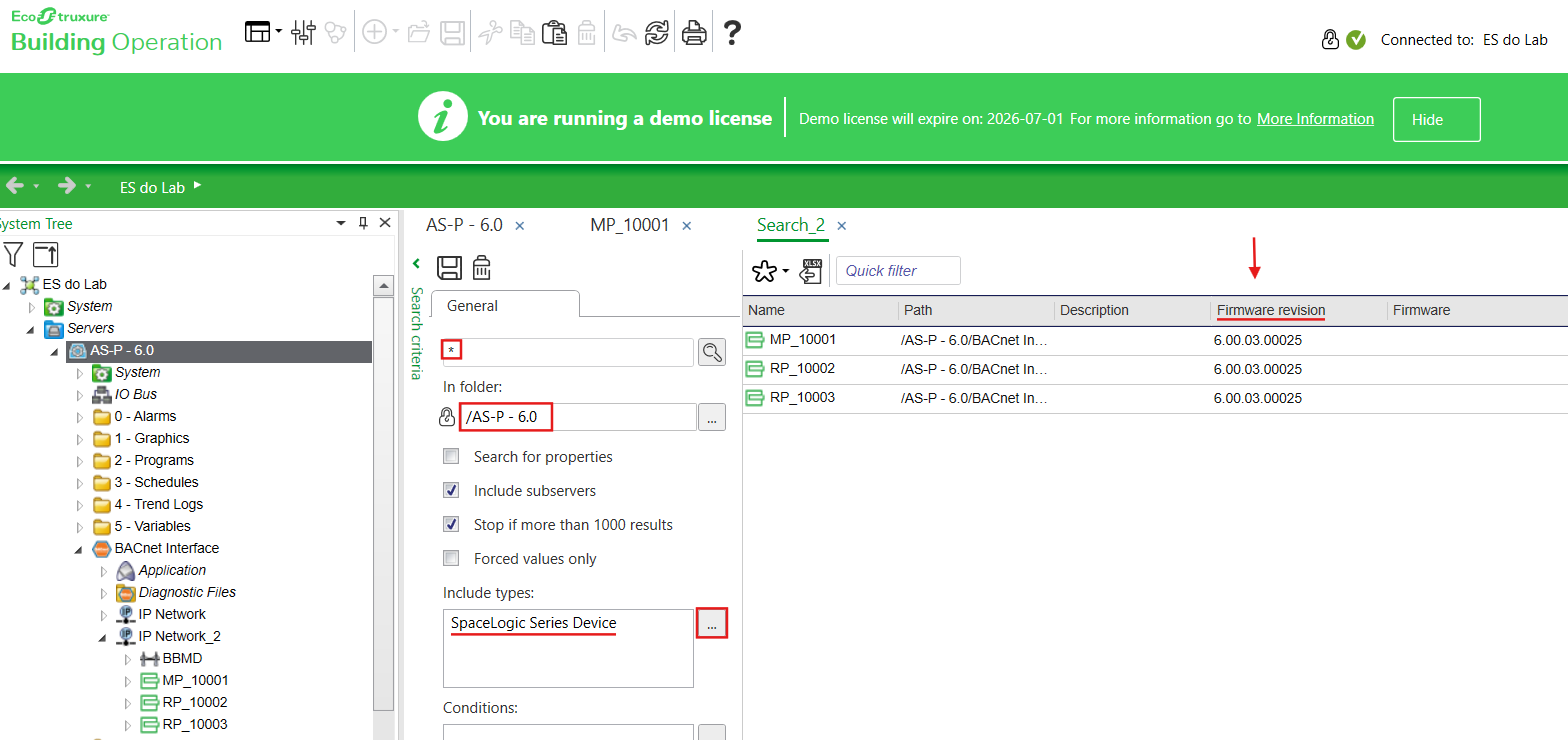Open Include types ellipsis button
The width and height of the screenshot is (1568, 740).
pos(712,623)
